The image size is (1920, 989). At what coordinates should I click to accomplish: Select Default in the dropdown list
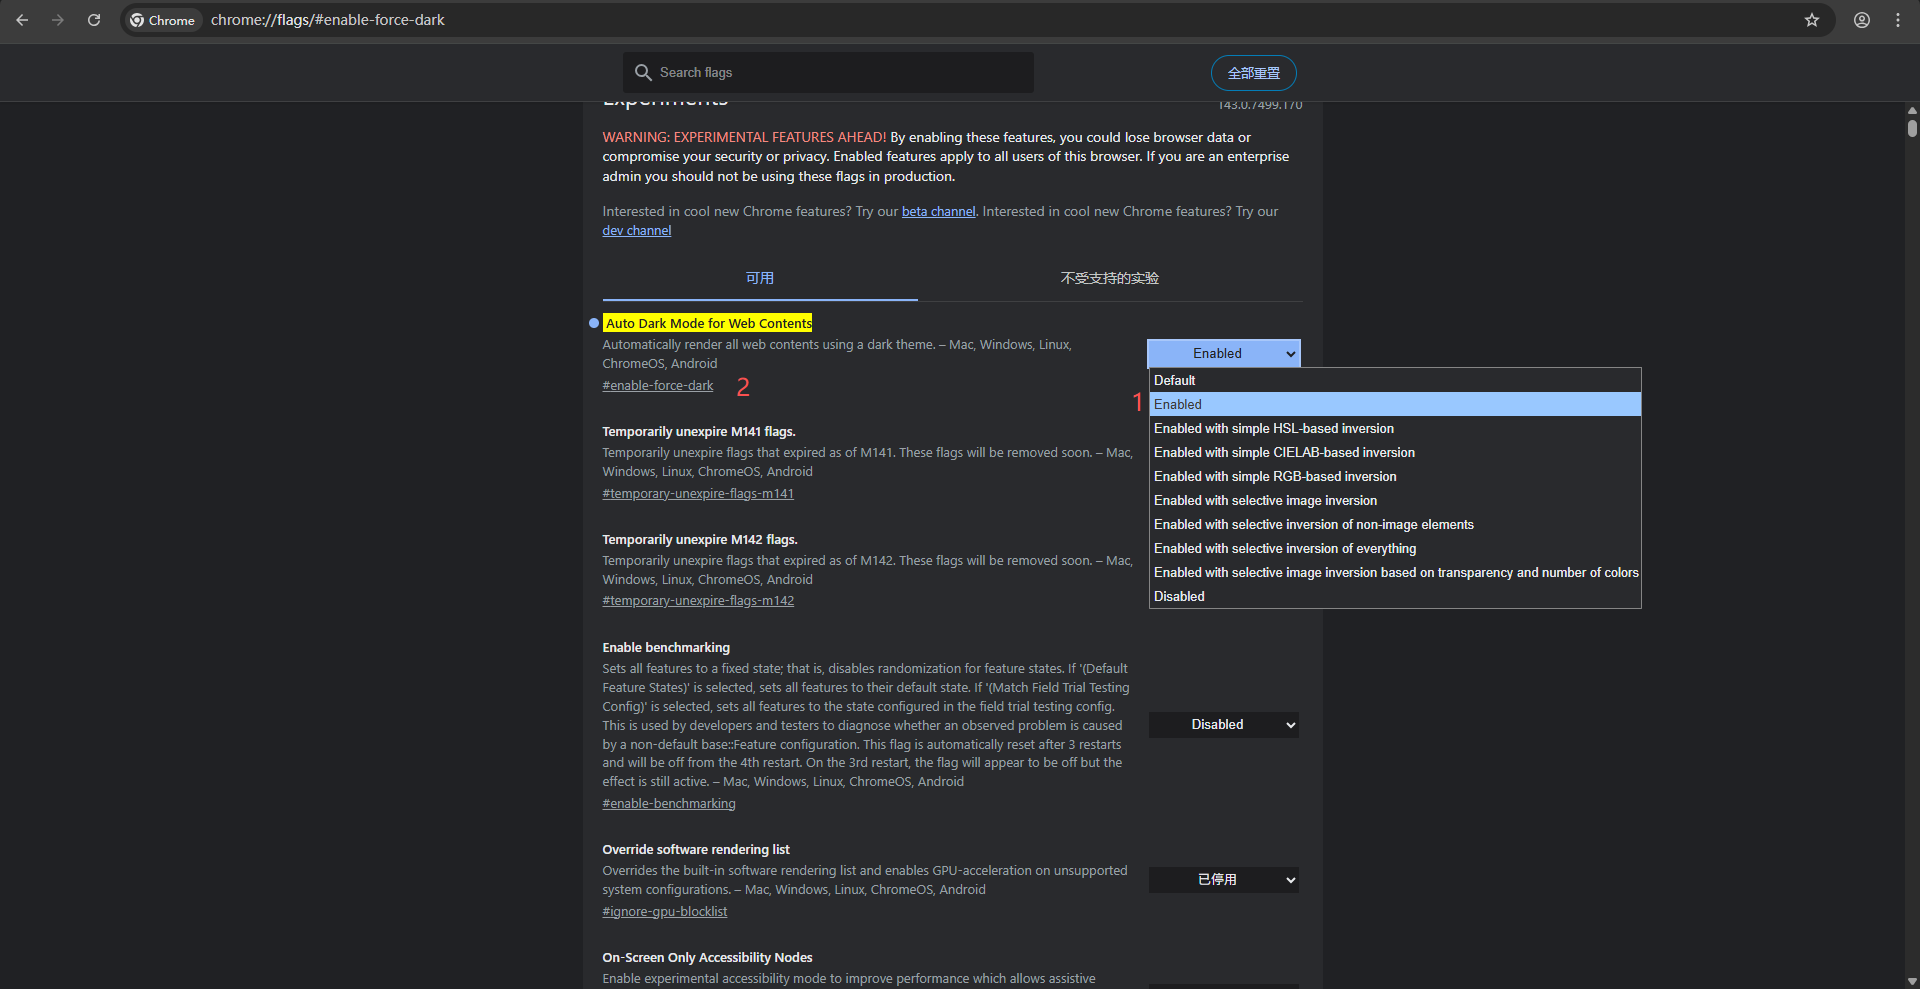1395,380
